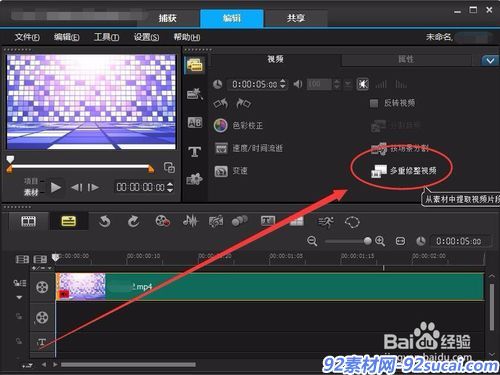Viewport: 500px width, 375px height.
Task: Open the media library icon
Action: [195, 65]
